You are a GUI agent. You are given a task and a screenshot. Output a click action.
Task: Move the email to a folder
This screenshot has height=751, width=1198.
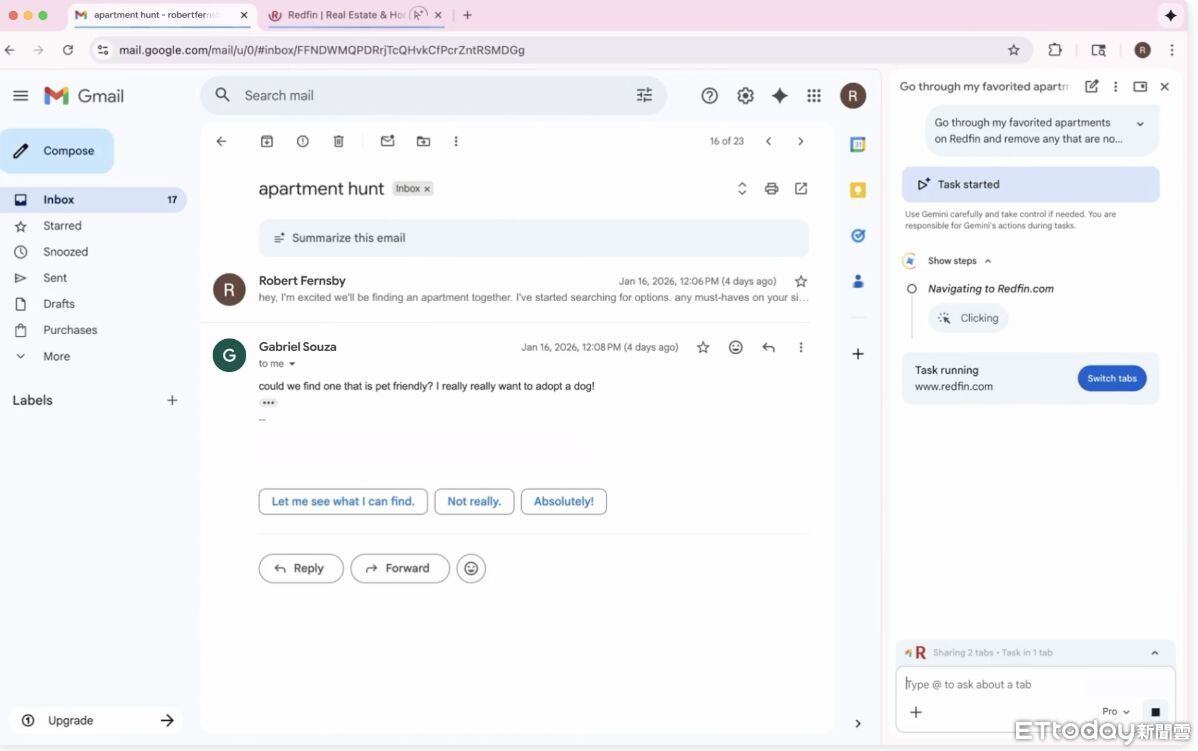[423, 141]
